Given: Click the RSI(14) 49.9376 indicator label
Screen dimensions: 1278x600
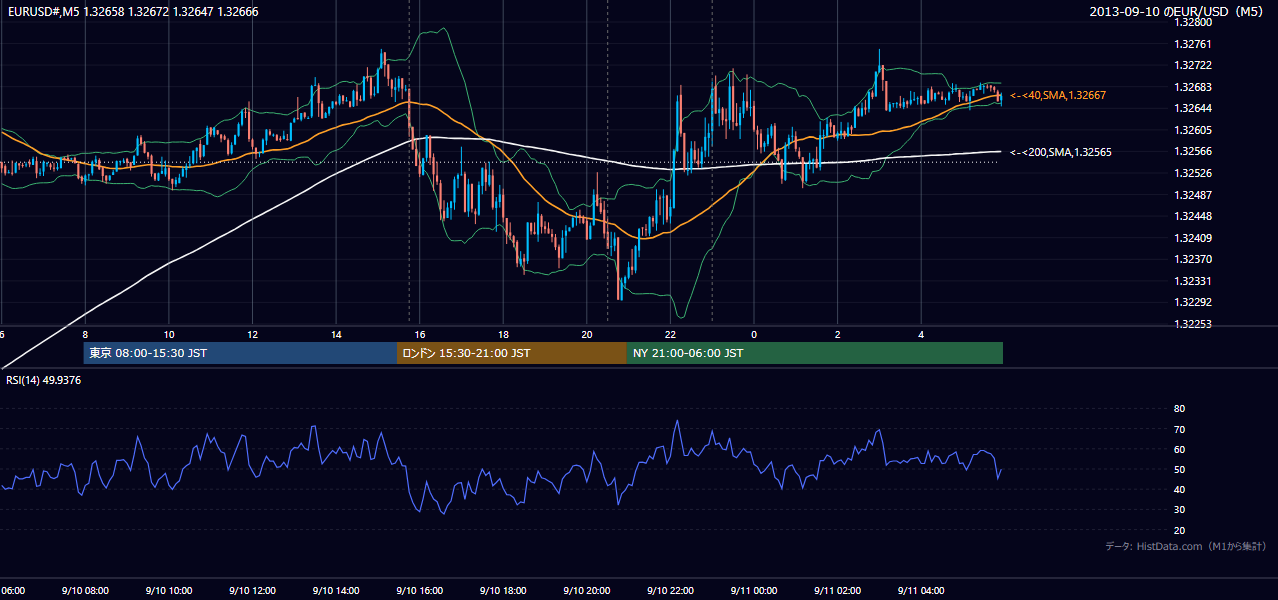Looking at the screenshot, I should click(45, 380).
